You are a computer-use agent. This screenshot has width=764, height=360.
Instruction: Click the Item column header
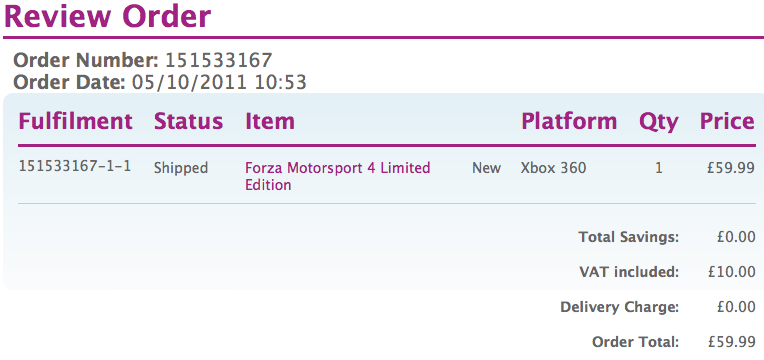[x=270, y=121]
